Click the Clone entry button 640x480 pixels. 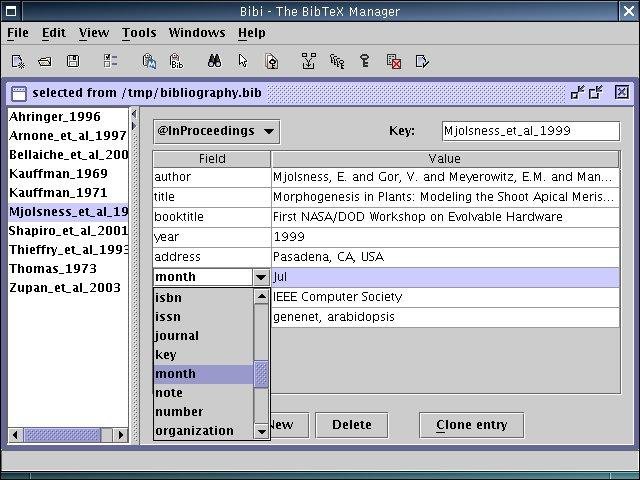tap(471, 425)
